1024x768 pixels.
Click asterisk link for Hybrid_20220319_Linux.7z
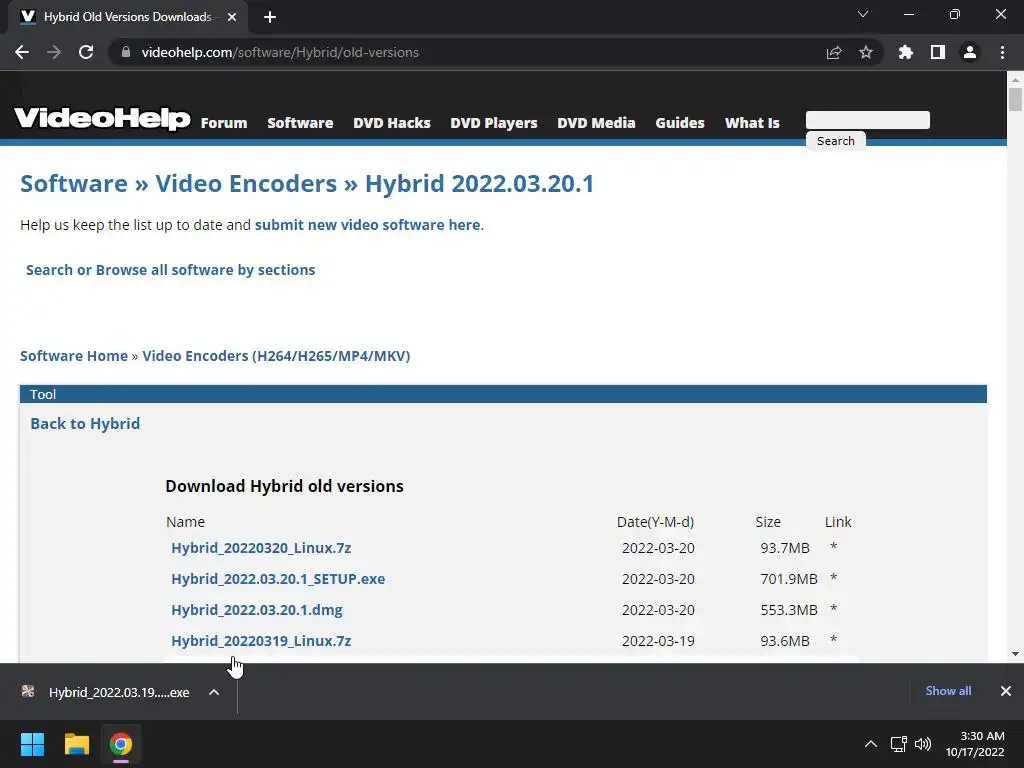pos(833,640)
